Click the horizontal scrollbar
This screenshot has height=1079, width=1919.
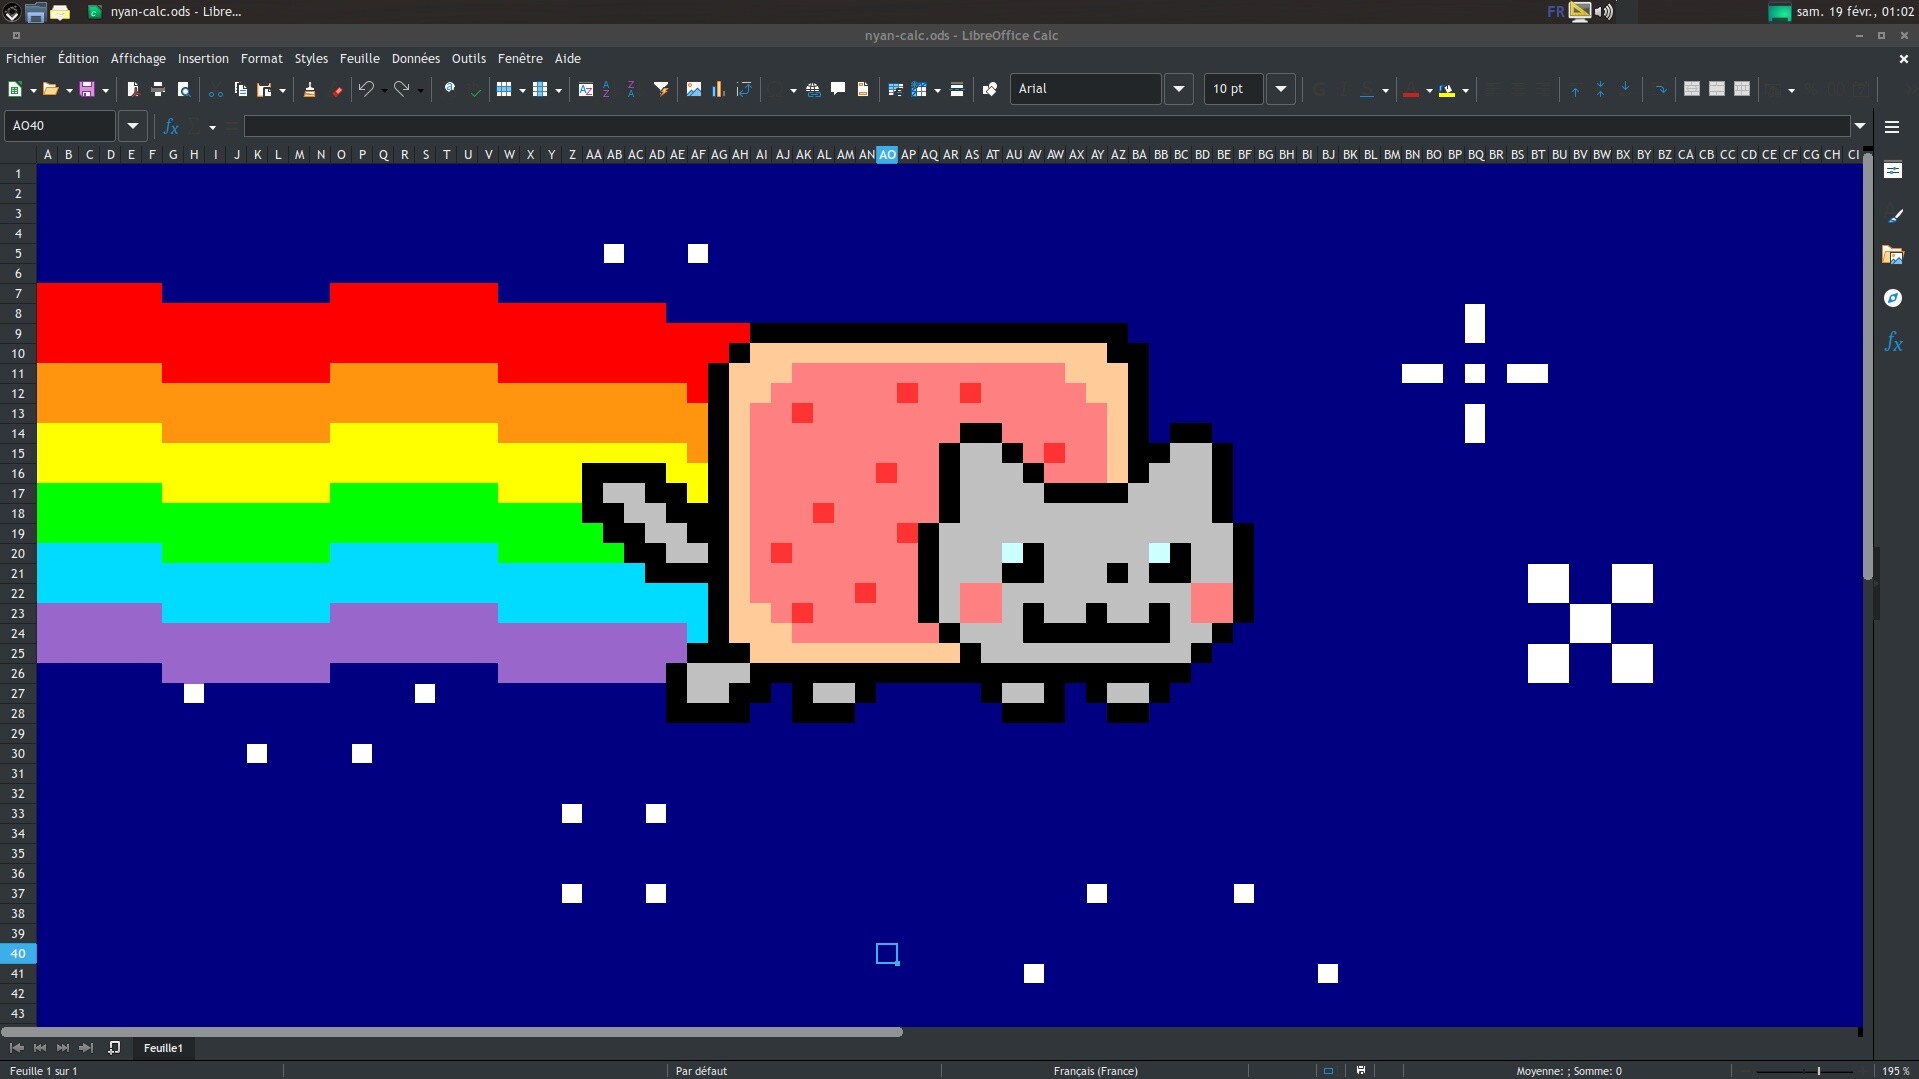point(452,1032)
